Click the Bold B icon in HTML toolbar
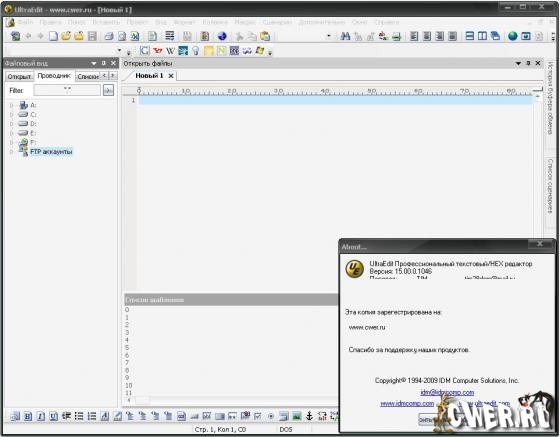The width and height of the screenshot is (560, 437). coord(28,416)
